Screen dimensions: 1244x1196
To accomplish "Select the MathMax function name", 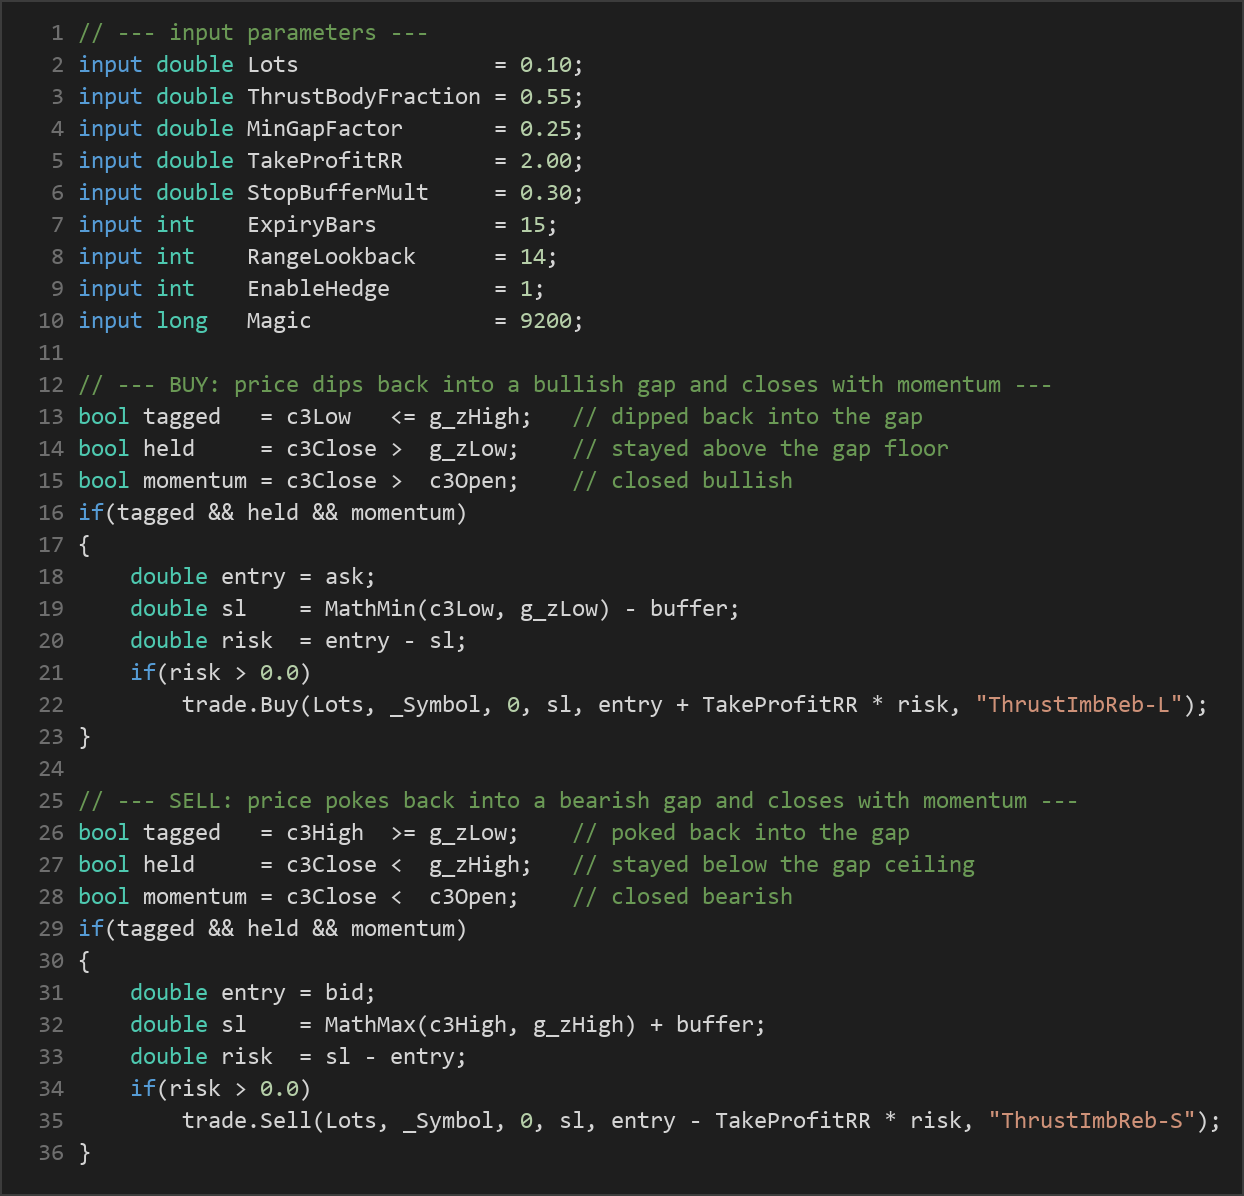I will [x=370, y=1025].
